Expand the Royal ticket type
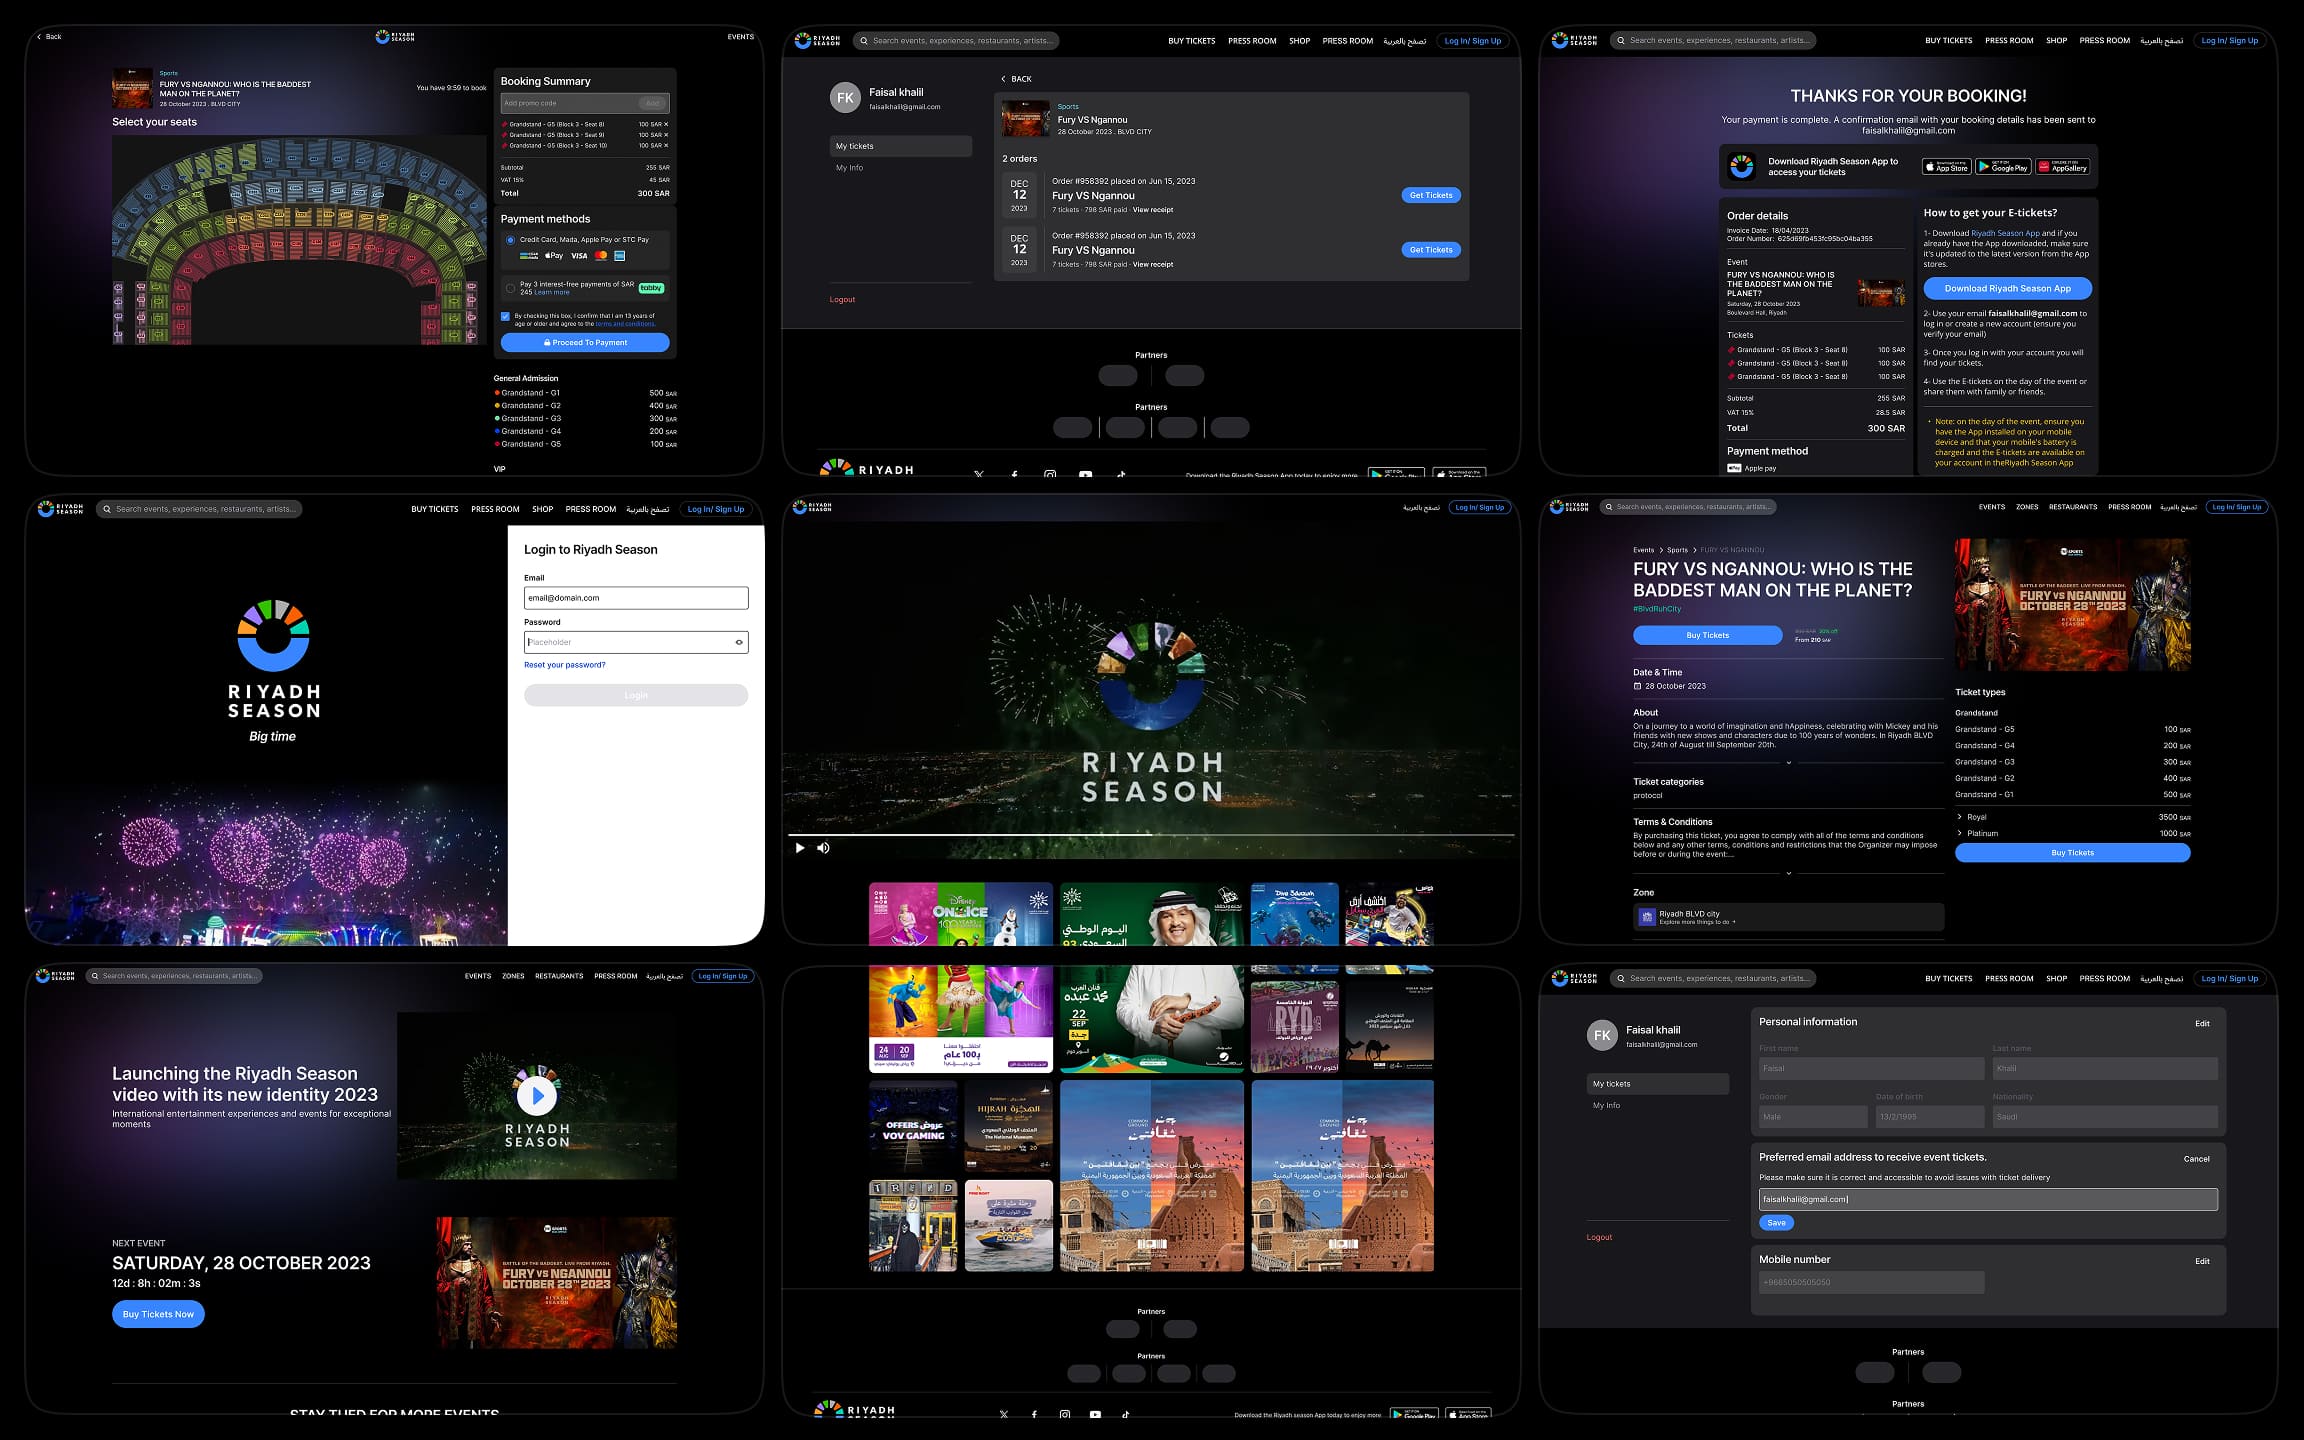This screenshot has height=1440, width=2304. tap(1959, 817)
